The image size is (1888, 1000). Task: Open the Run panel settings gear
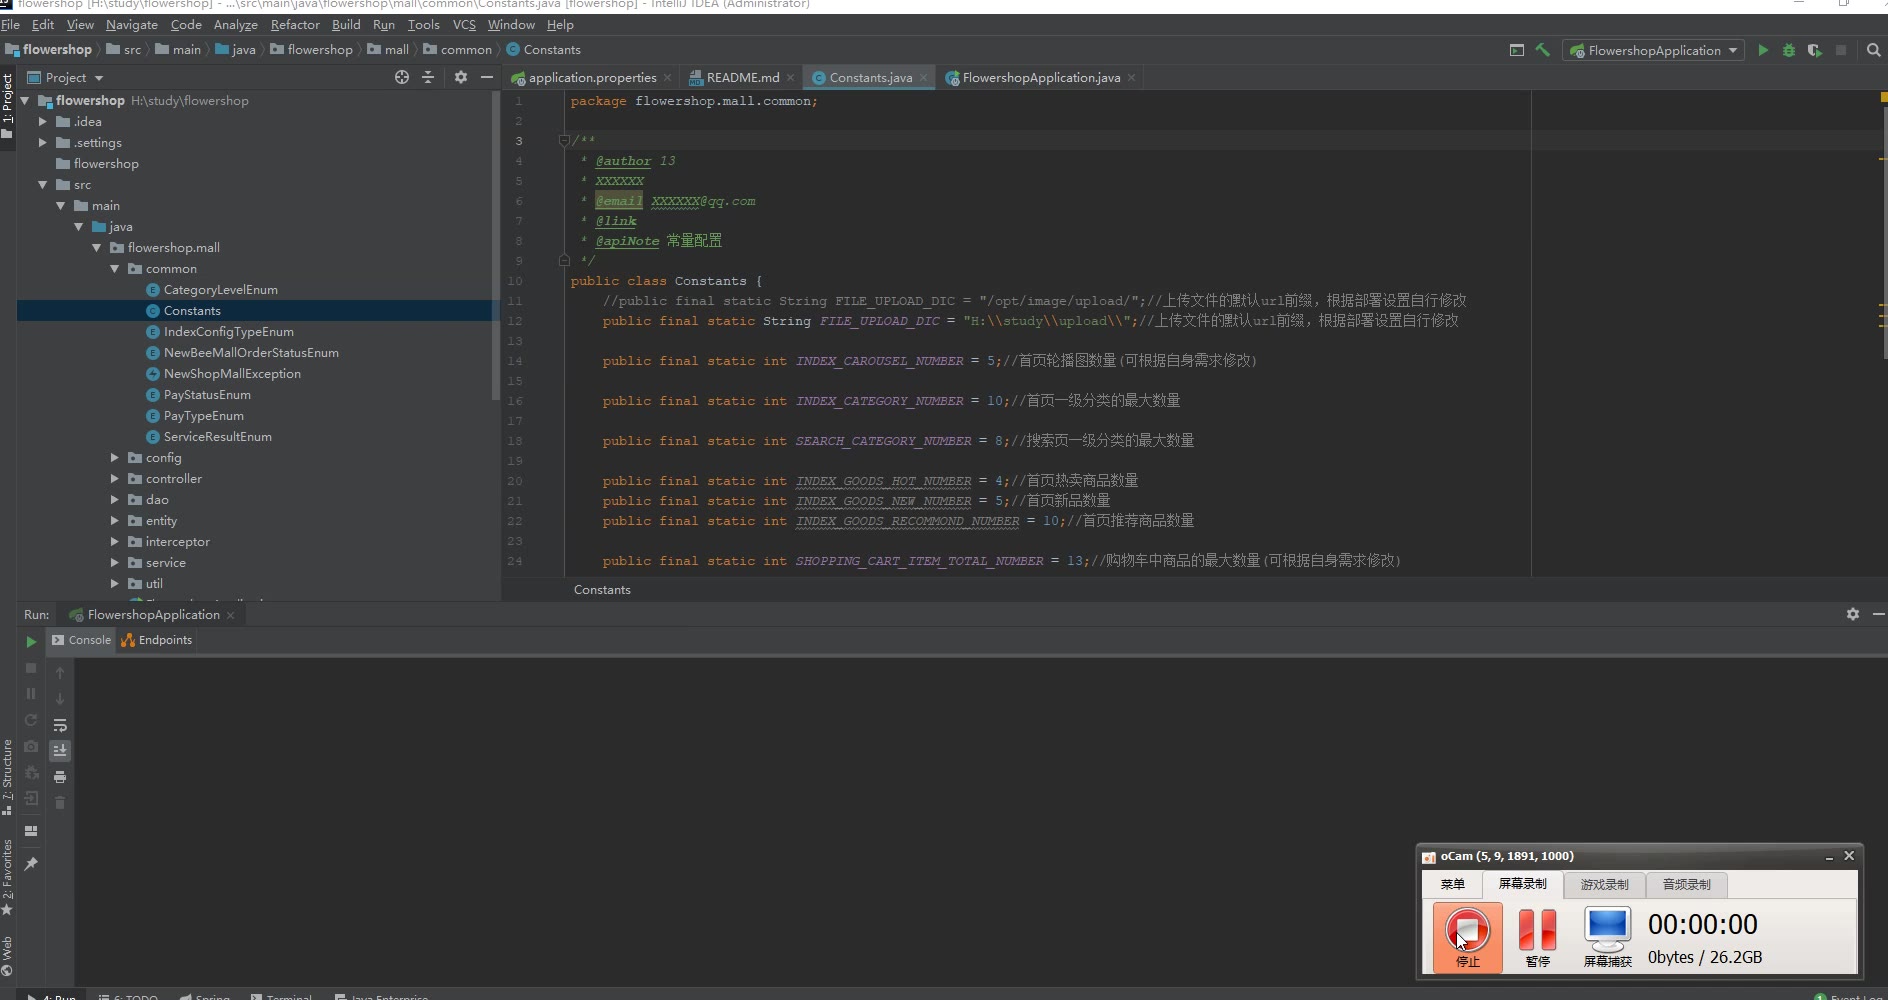point(1852,614)
